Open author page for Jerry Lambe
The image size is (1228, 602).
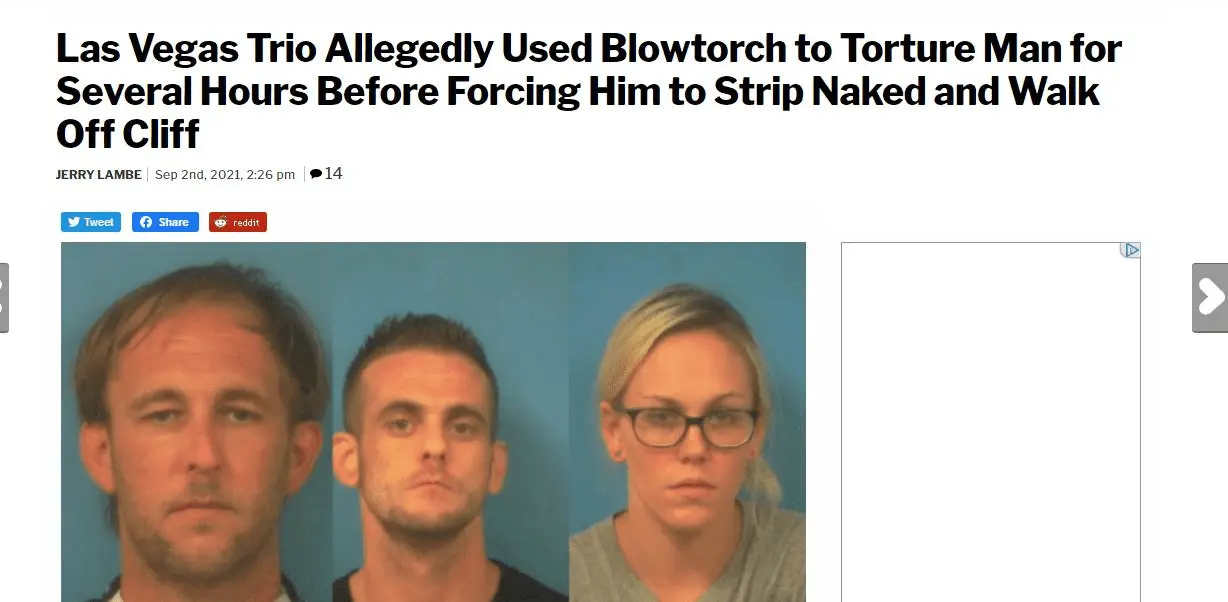(98, 175)
